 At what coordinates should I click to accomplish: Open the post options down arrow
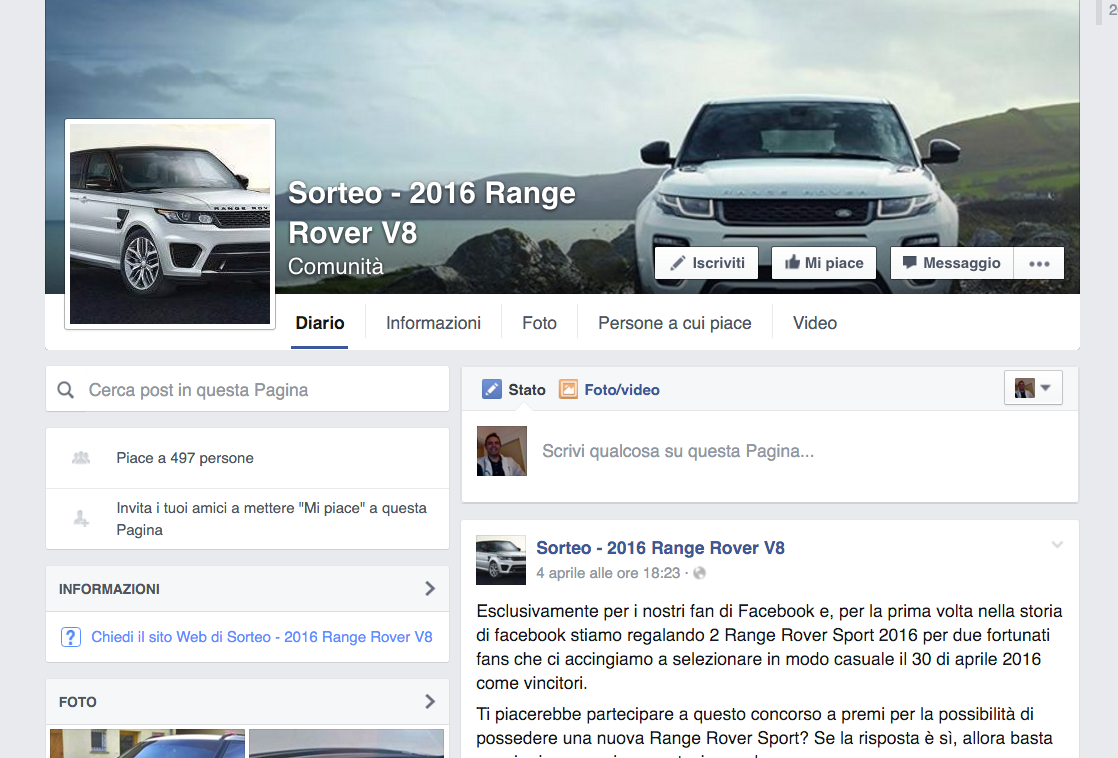click(1057, 545)
